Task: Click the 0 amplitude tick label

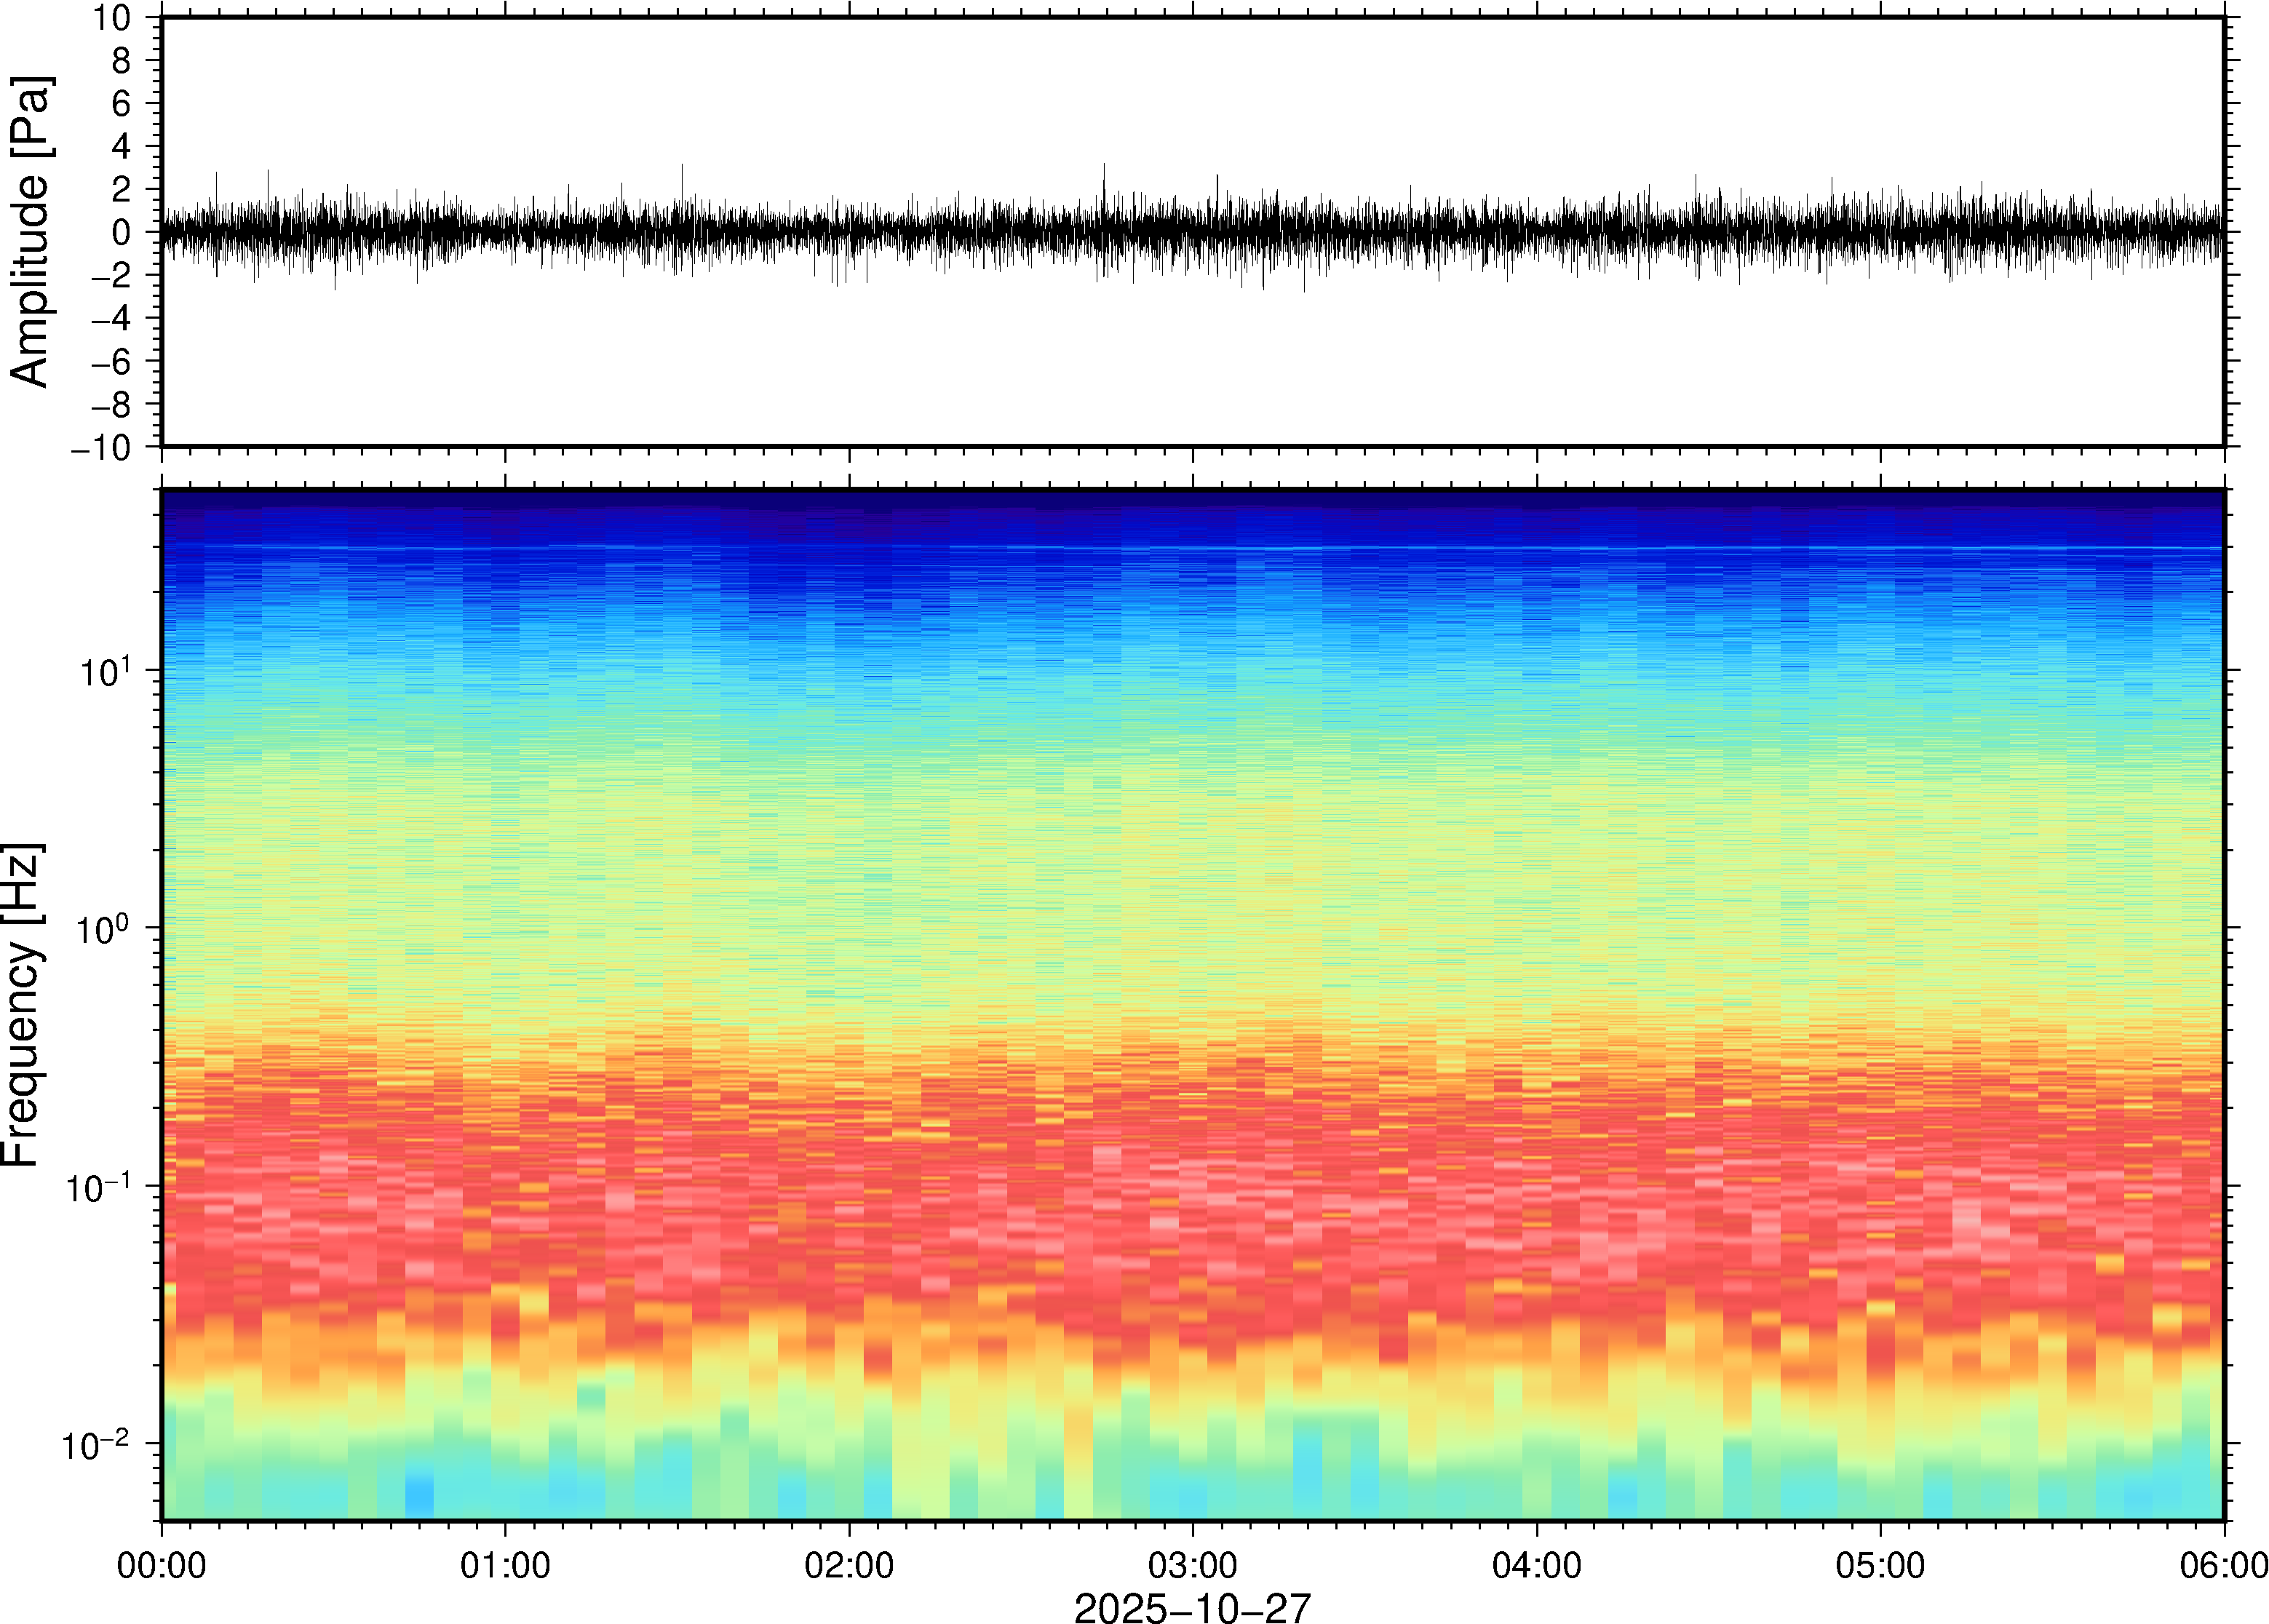Action: pos(122,233)
